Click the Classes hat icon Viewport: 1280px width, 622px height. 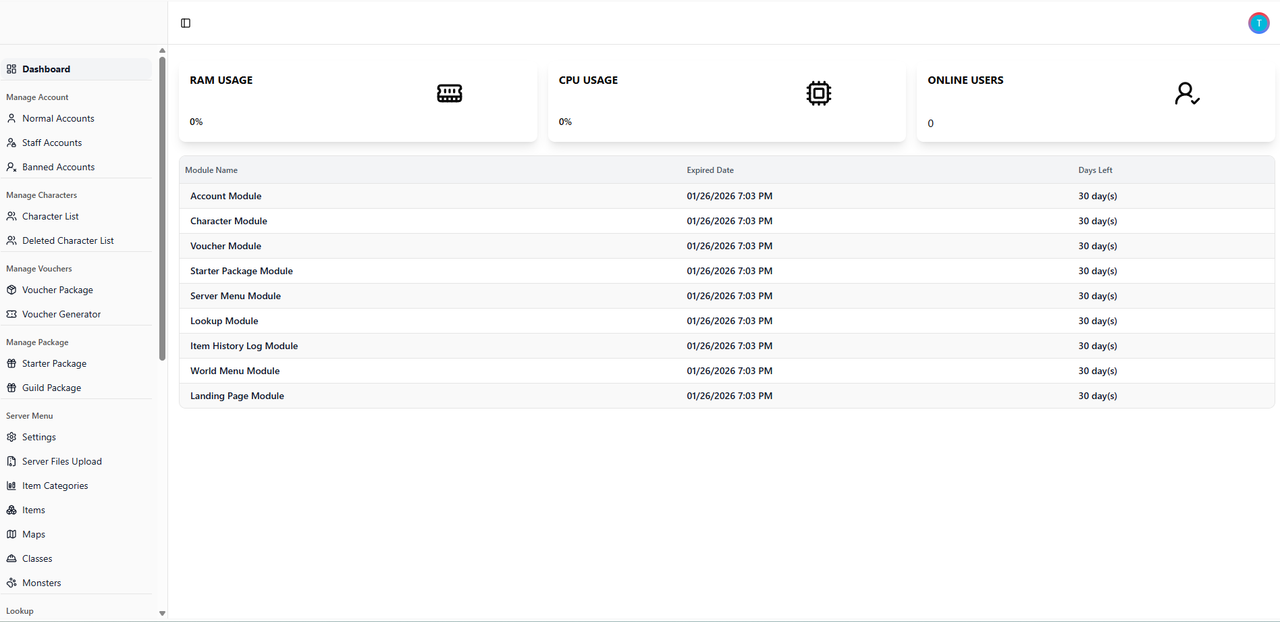coord(11,559)
